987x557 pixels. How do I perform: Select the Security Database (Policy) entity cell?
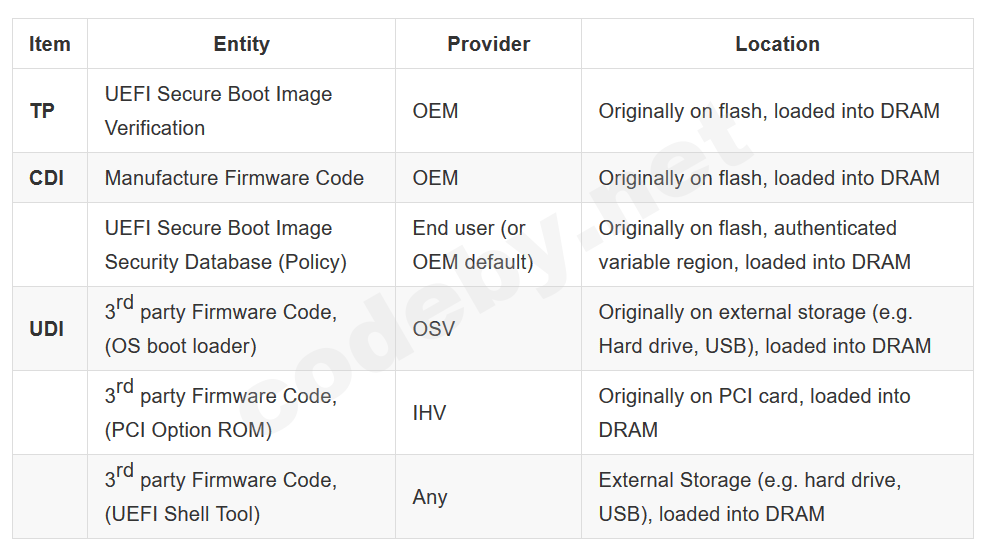(x=226, y=245)
